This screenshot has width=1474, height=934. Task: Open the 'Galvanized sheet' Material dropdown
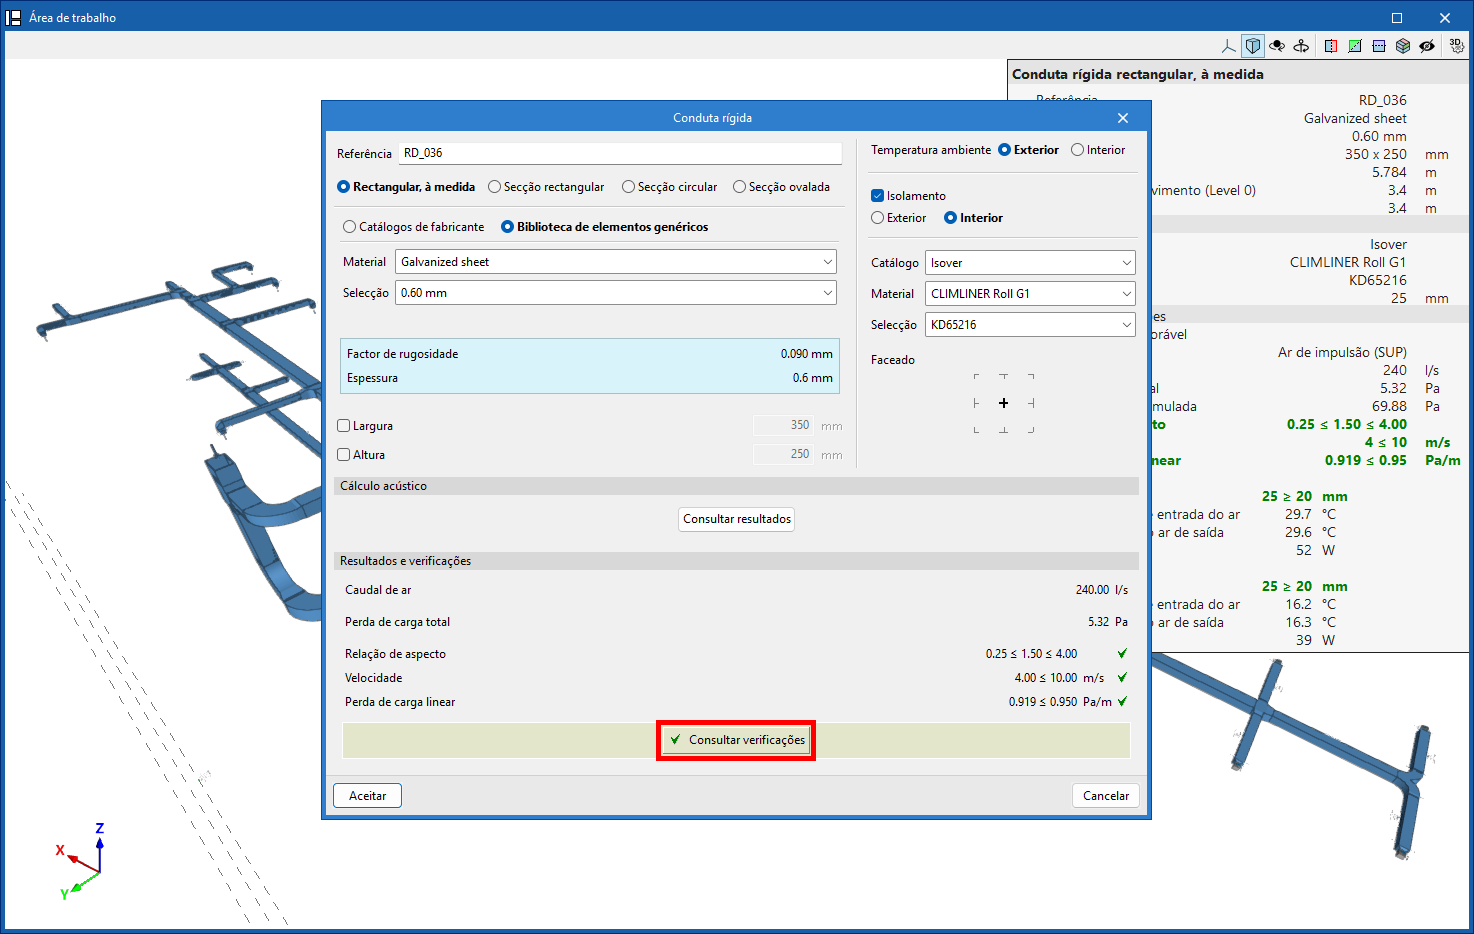coord(616,262)
